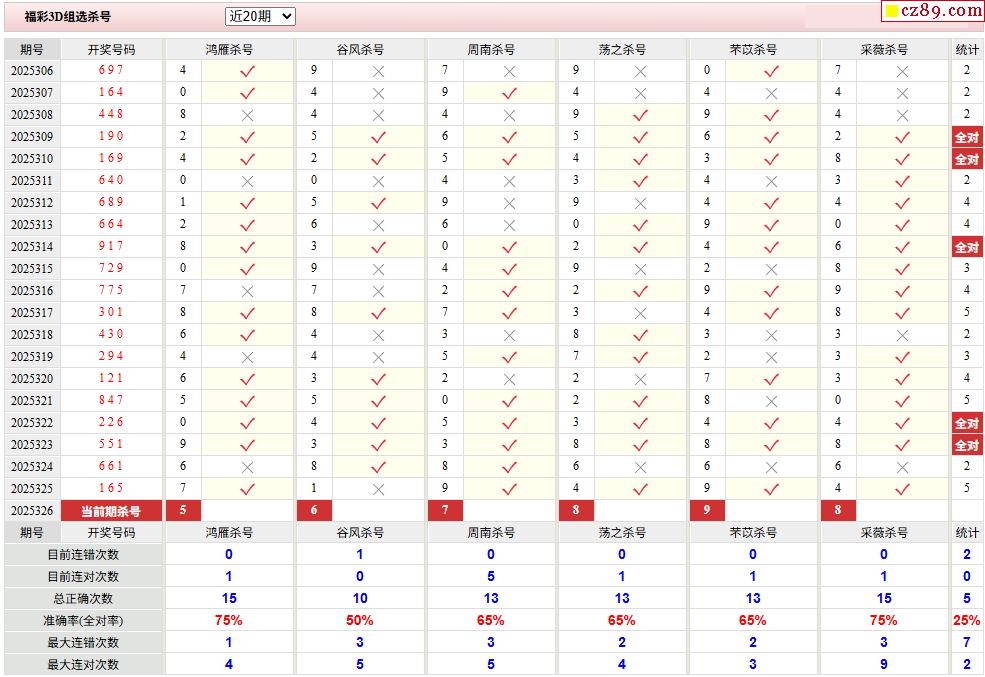Click red checkmark for 谷风 in row 2025310

point(378,159)
